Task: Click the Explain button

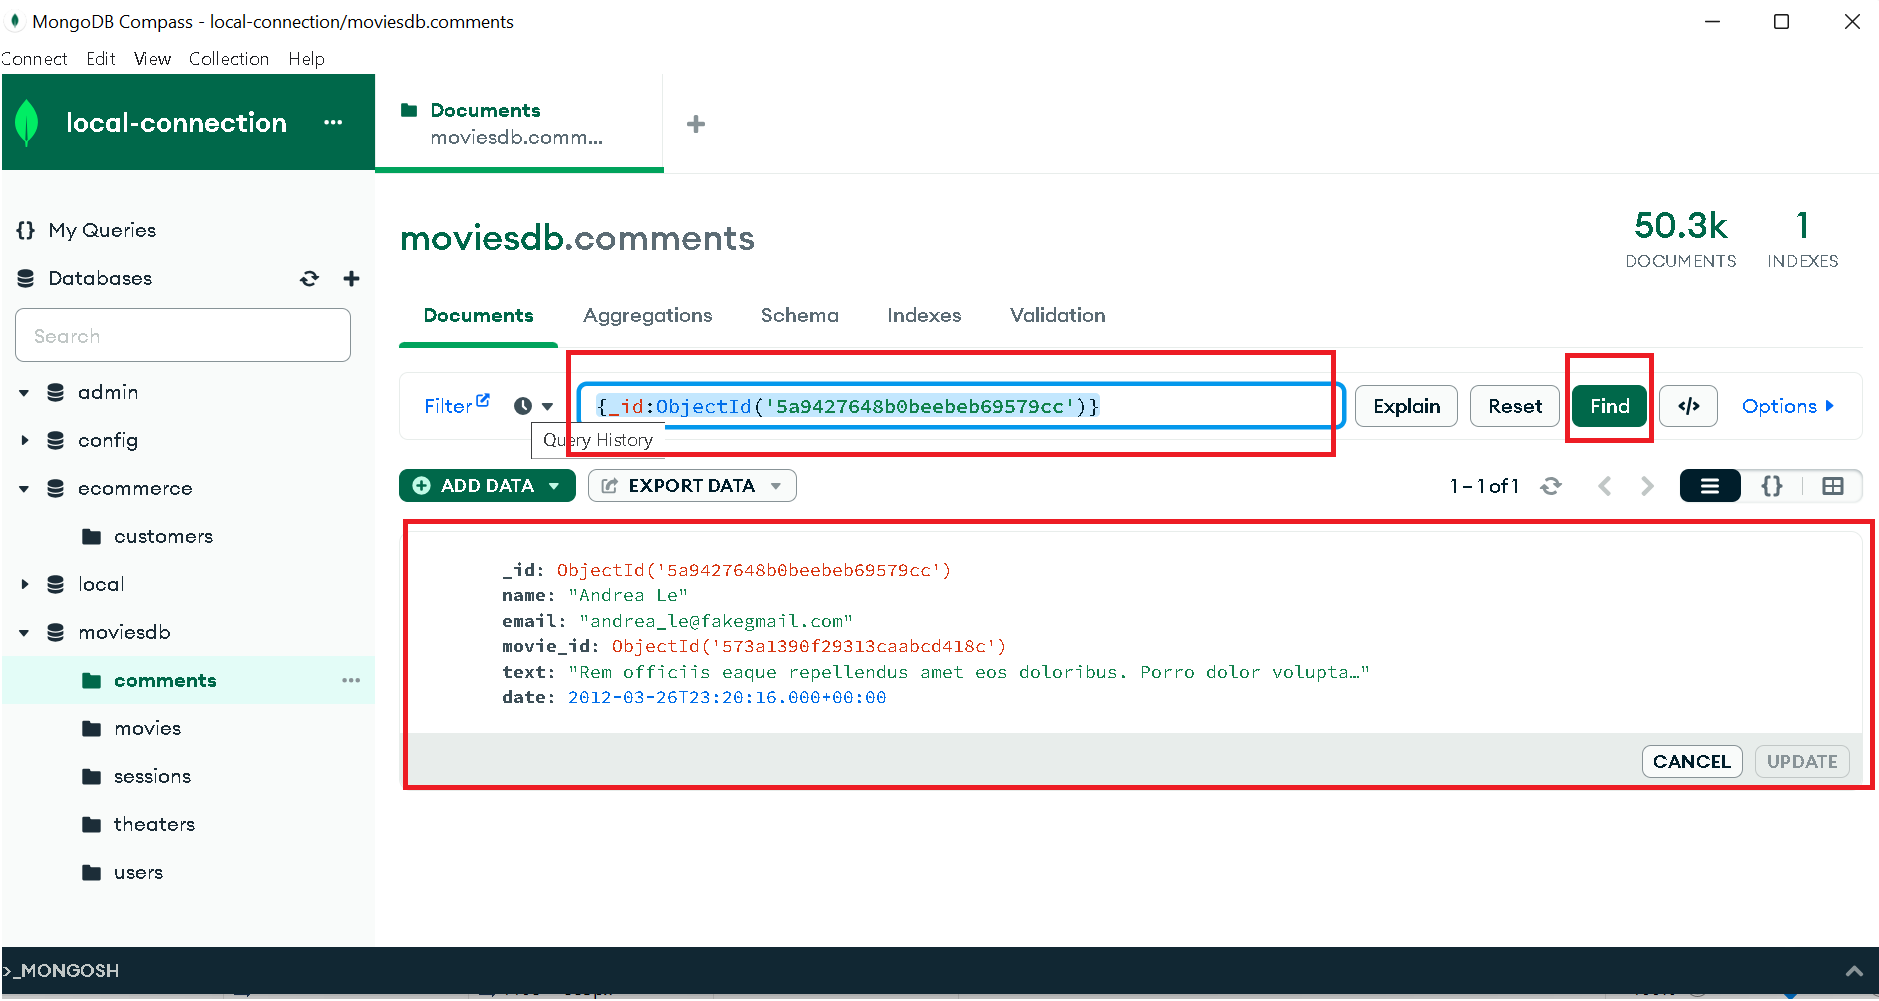Action: click(x=1406, y=406)
